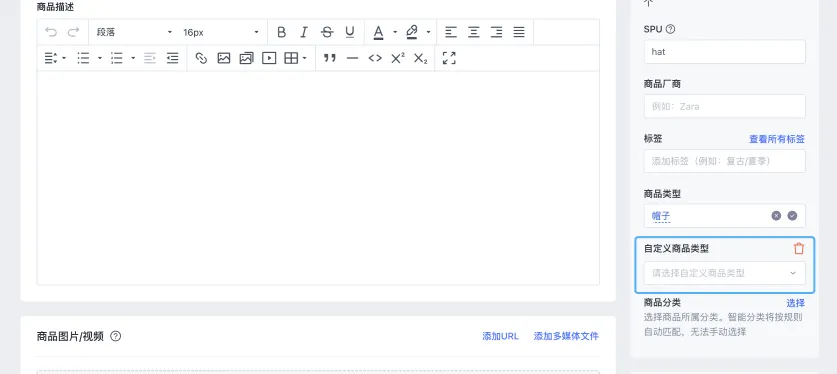Viewport: 837px width, 374px height.
Task: Apply superscript formatting
Action: (x=398, y=58)
